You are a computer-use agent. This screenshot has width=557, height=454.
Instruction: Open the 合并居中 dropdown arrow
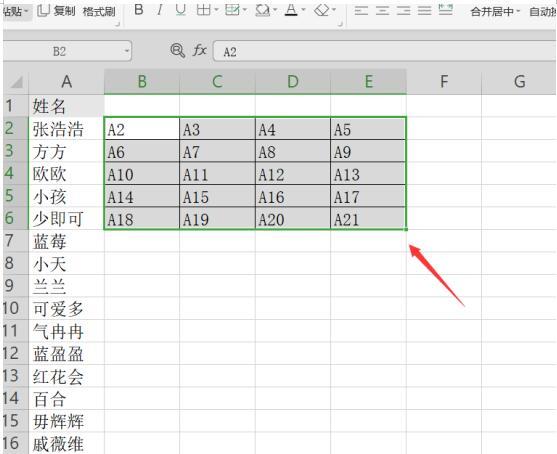[518, 11]
